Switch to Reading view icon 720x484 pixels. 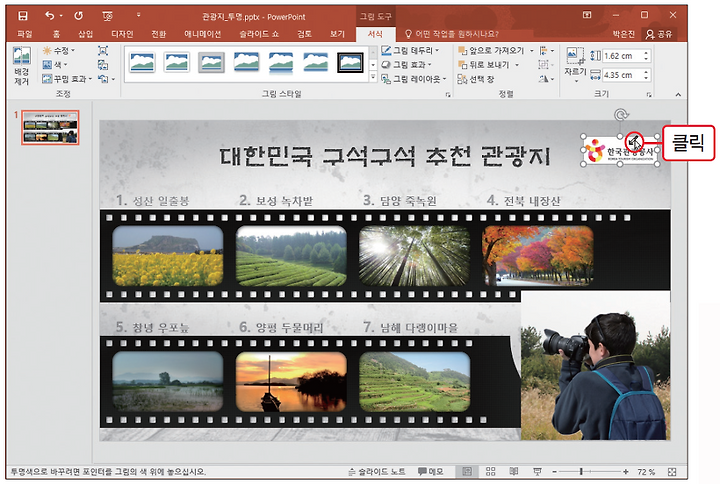(x=514, y=472)
